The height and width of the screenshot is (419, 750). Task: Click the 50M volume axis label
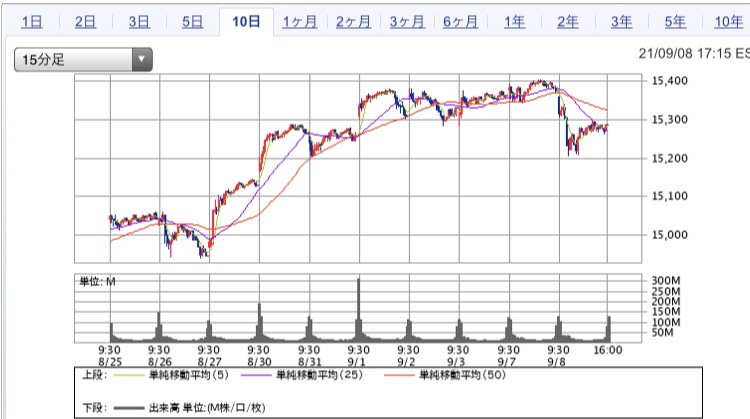click(x=662, y=332)
